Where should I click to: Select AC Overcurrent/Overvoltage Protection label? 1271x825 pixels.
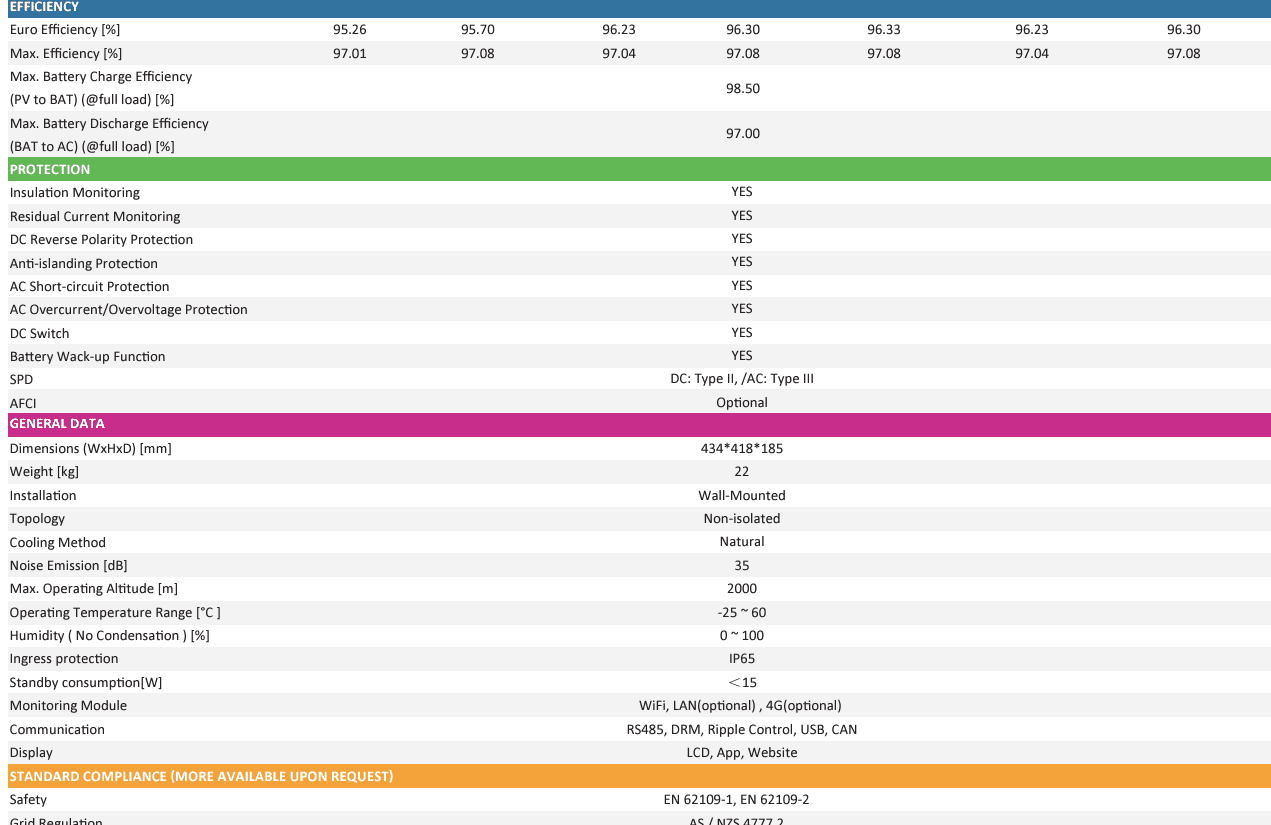pyautogui.click(x=129, y=309)
